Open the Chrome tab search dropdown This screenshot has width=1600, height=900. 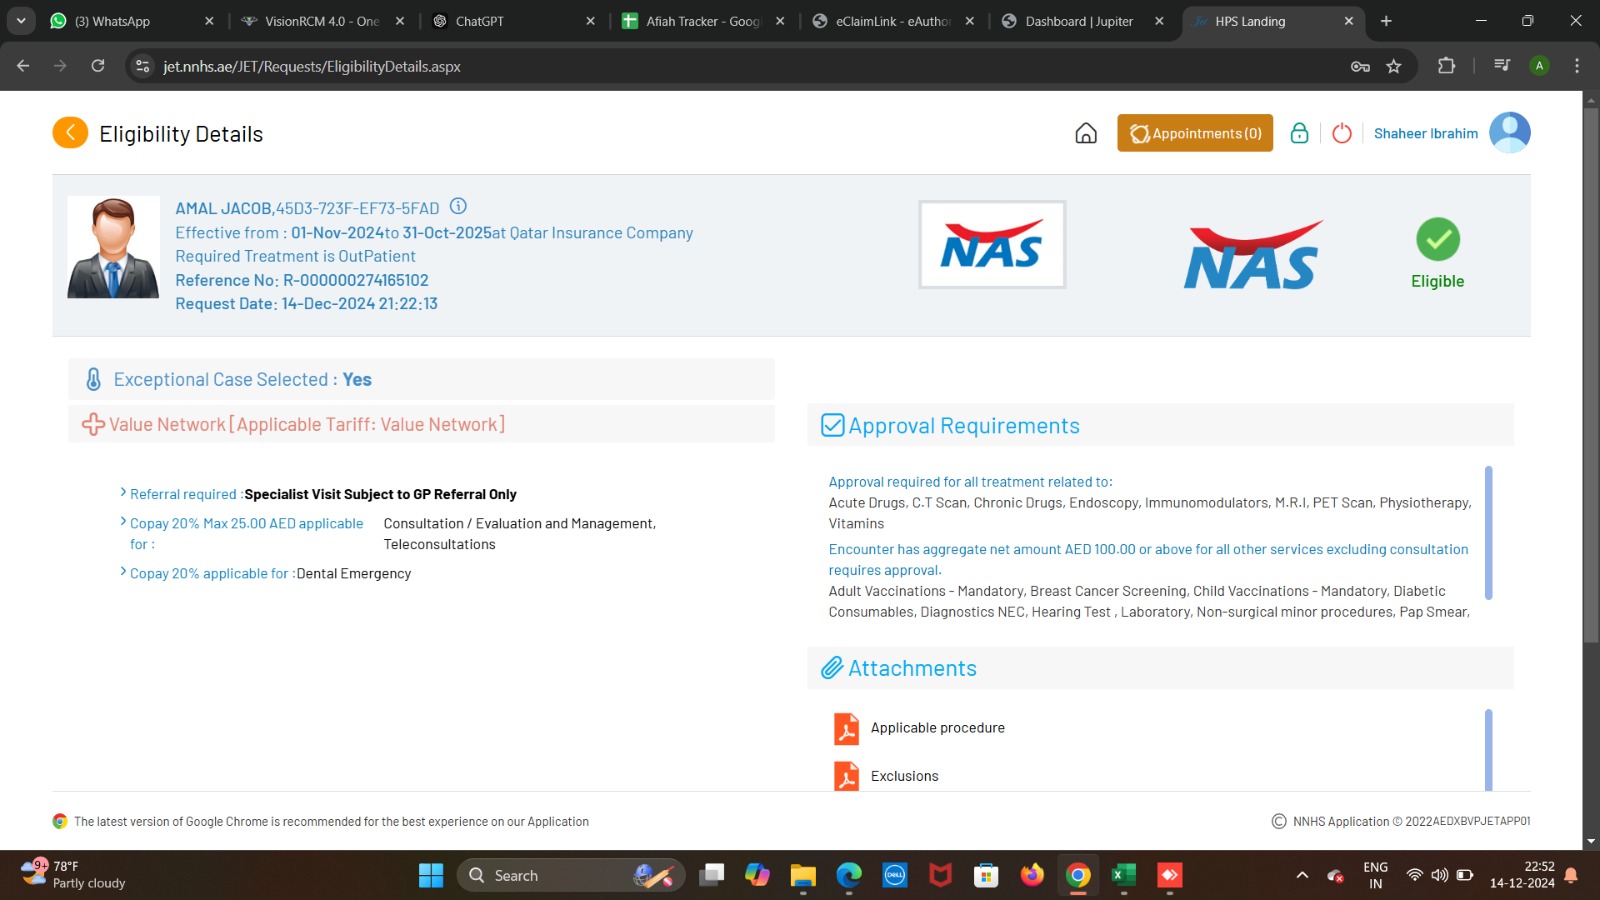pyautogui.click(x=21, y=21)
